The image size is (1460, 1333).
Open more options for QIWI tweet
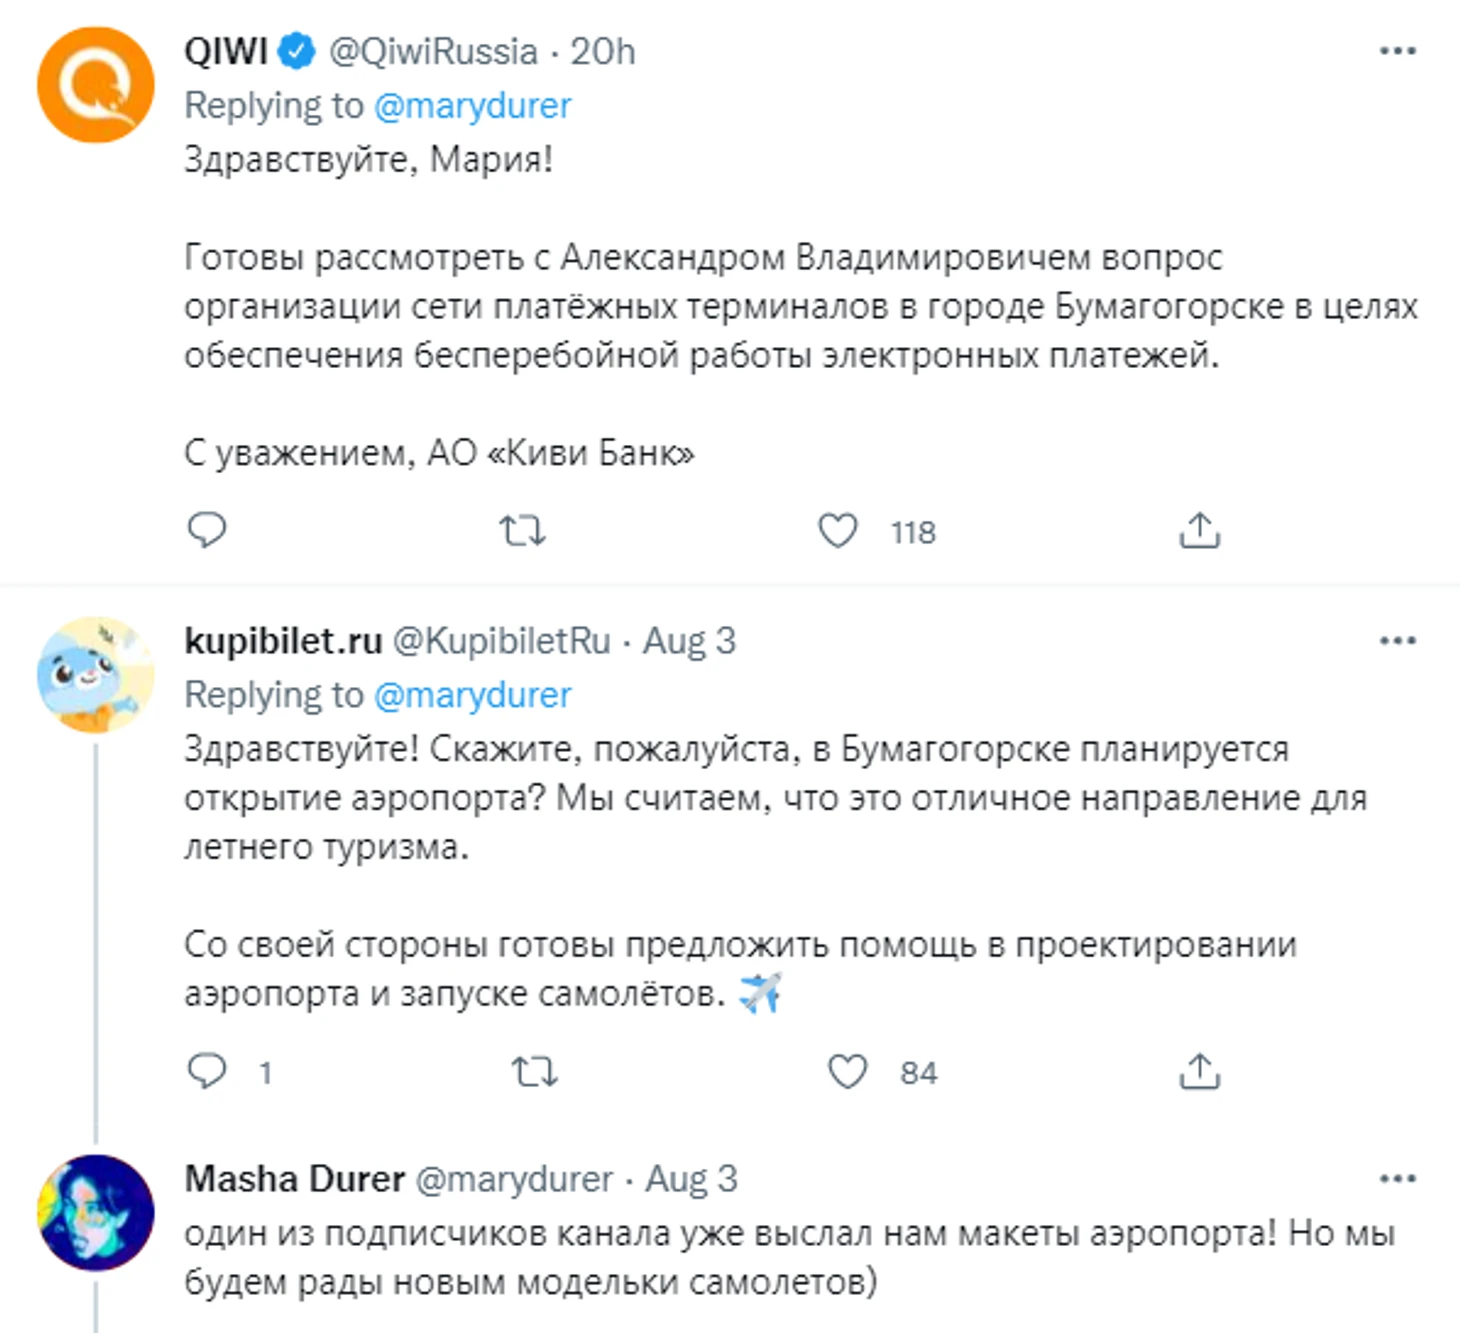tap(1397, 50)
